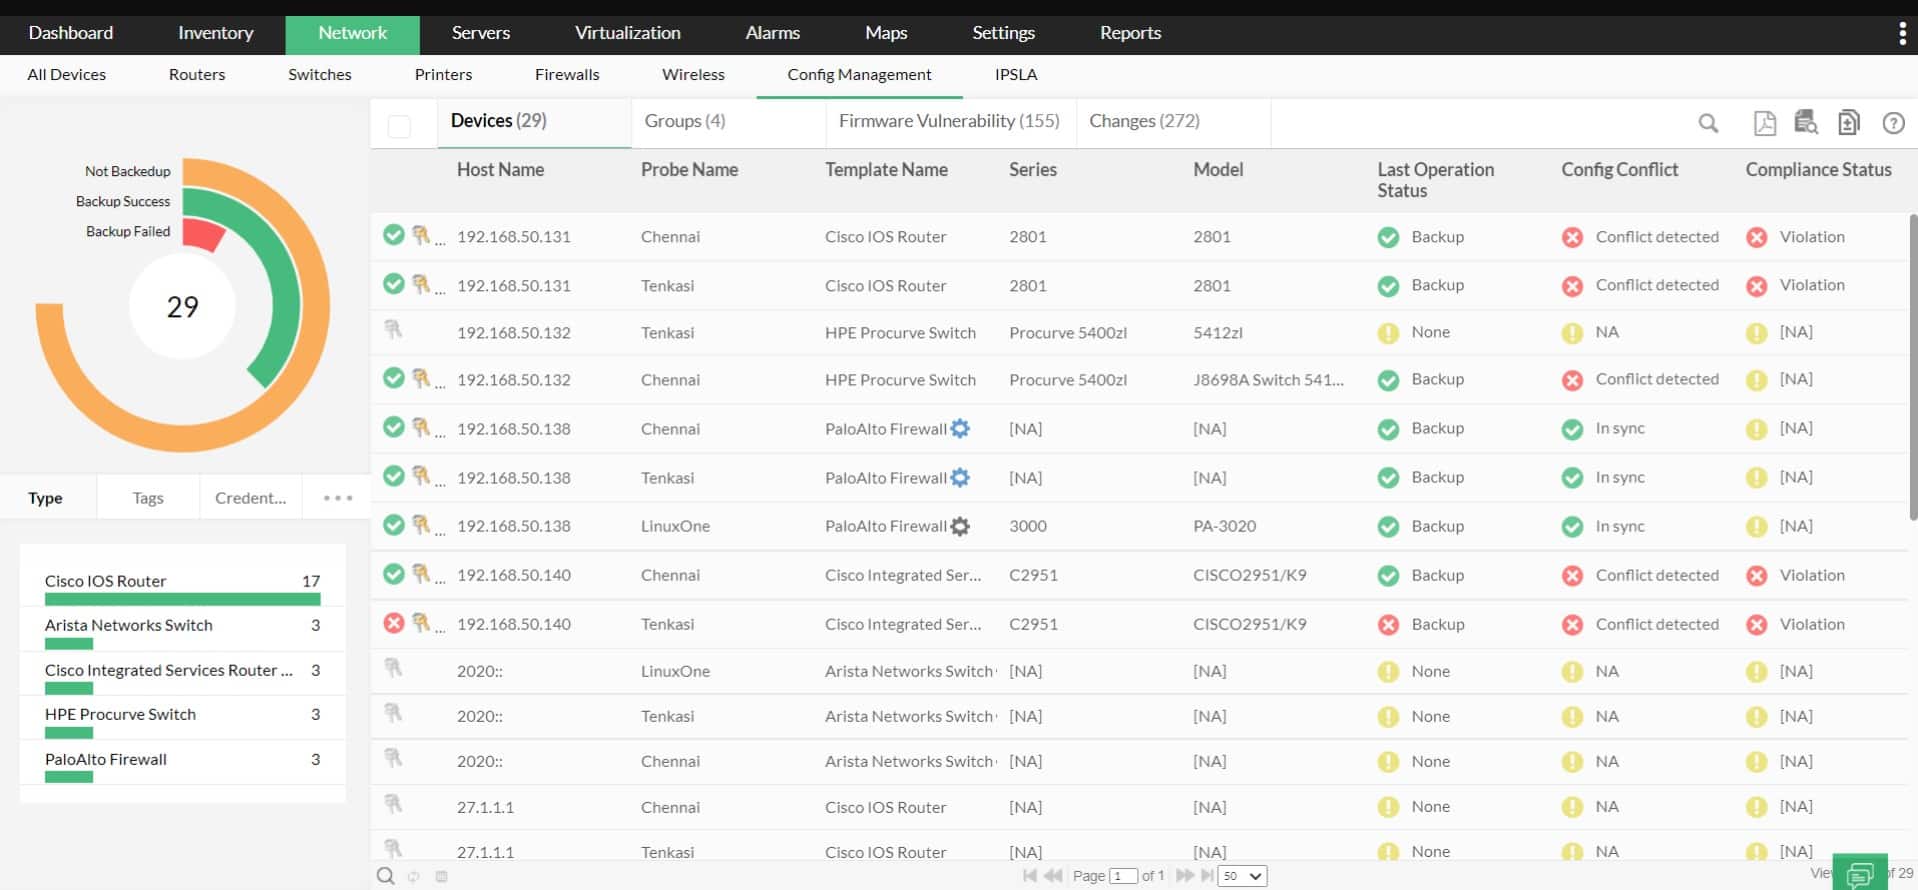Select the Tags filter tab

(148, 498)
